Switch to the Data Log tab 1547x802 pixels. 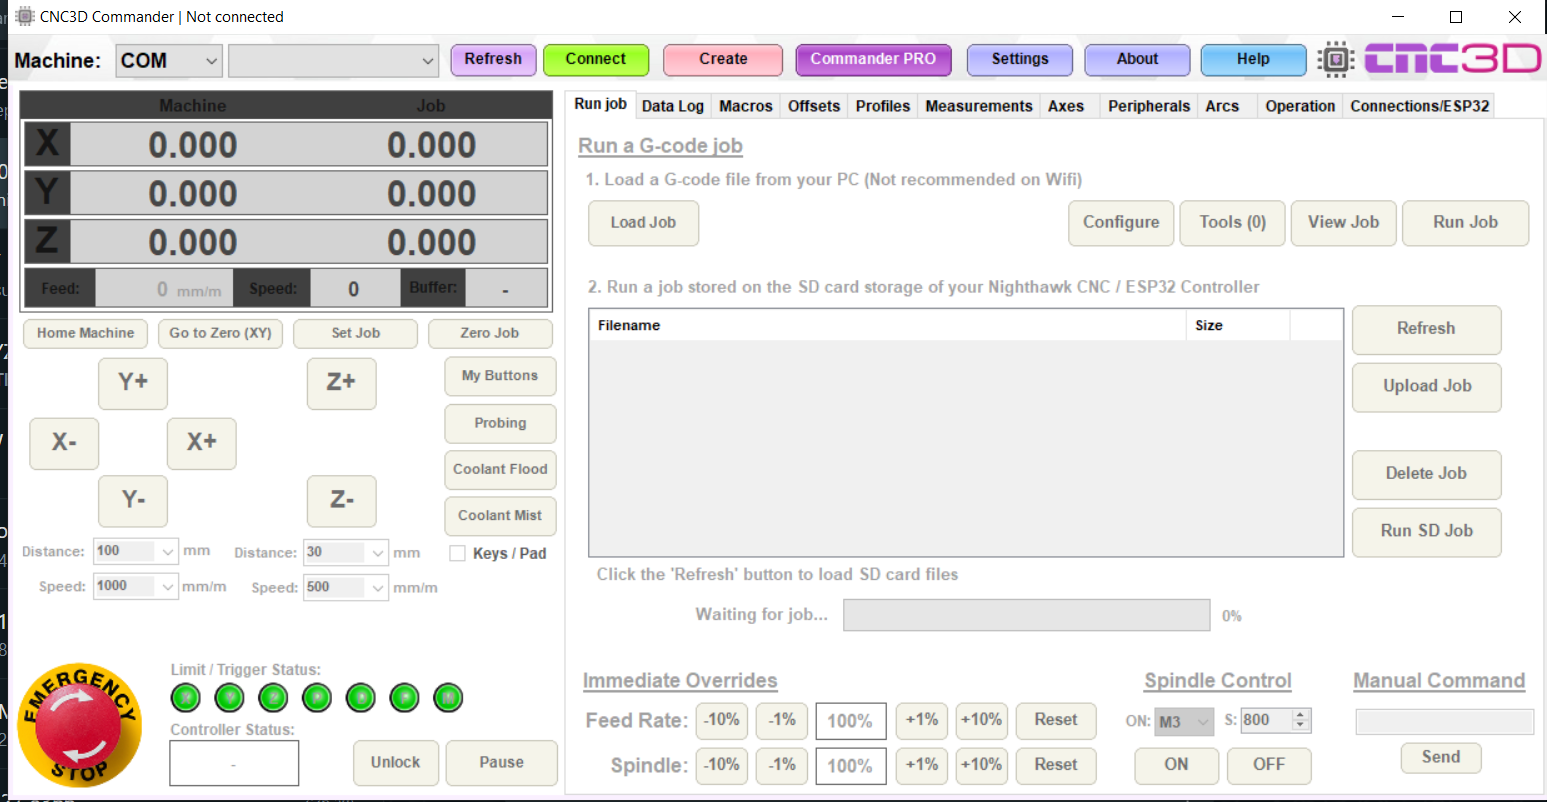[x=673, y=106]
